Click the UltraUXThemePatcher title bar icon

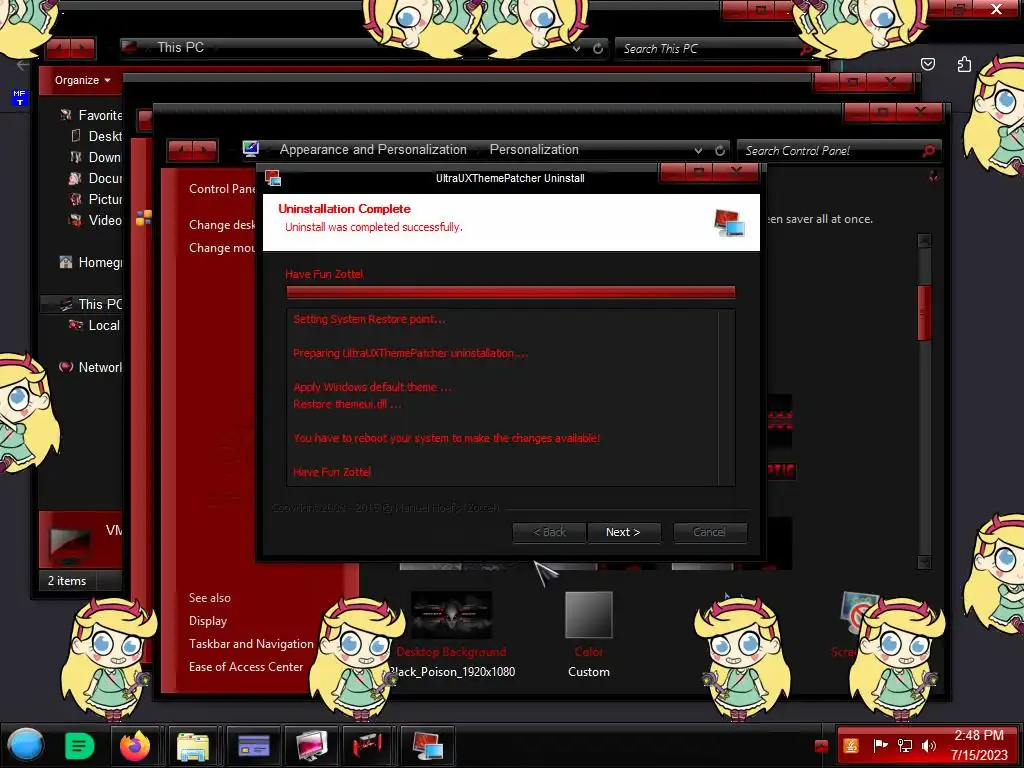273,178
